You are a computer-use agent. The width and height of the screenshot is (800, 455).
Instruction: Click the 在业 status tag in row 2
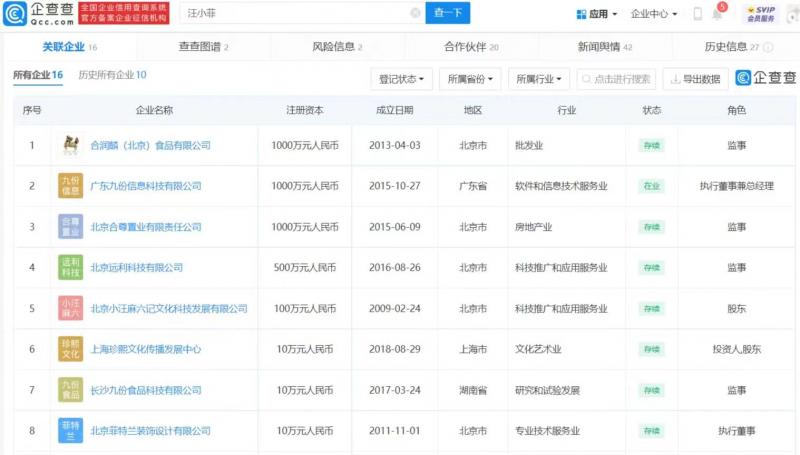pos(652,186)
